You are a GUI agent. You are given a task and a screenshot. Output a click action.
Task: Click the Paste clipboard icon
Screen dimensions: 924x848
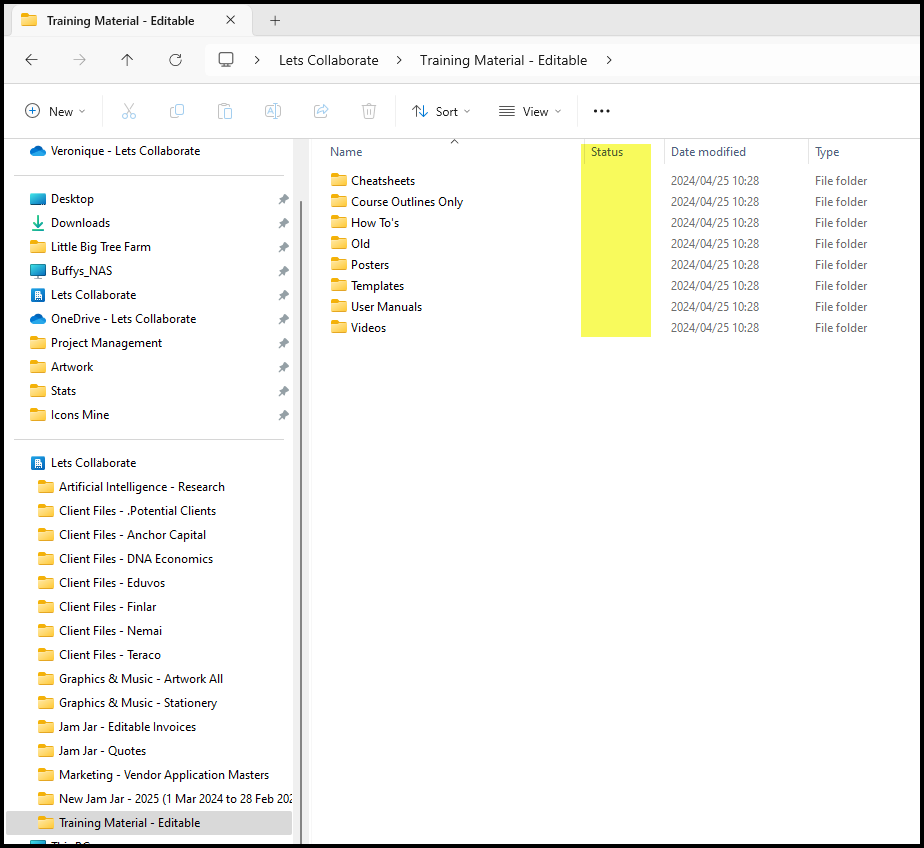[225, 111]
